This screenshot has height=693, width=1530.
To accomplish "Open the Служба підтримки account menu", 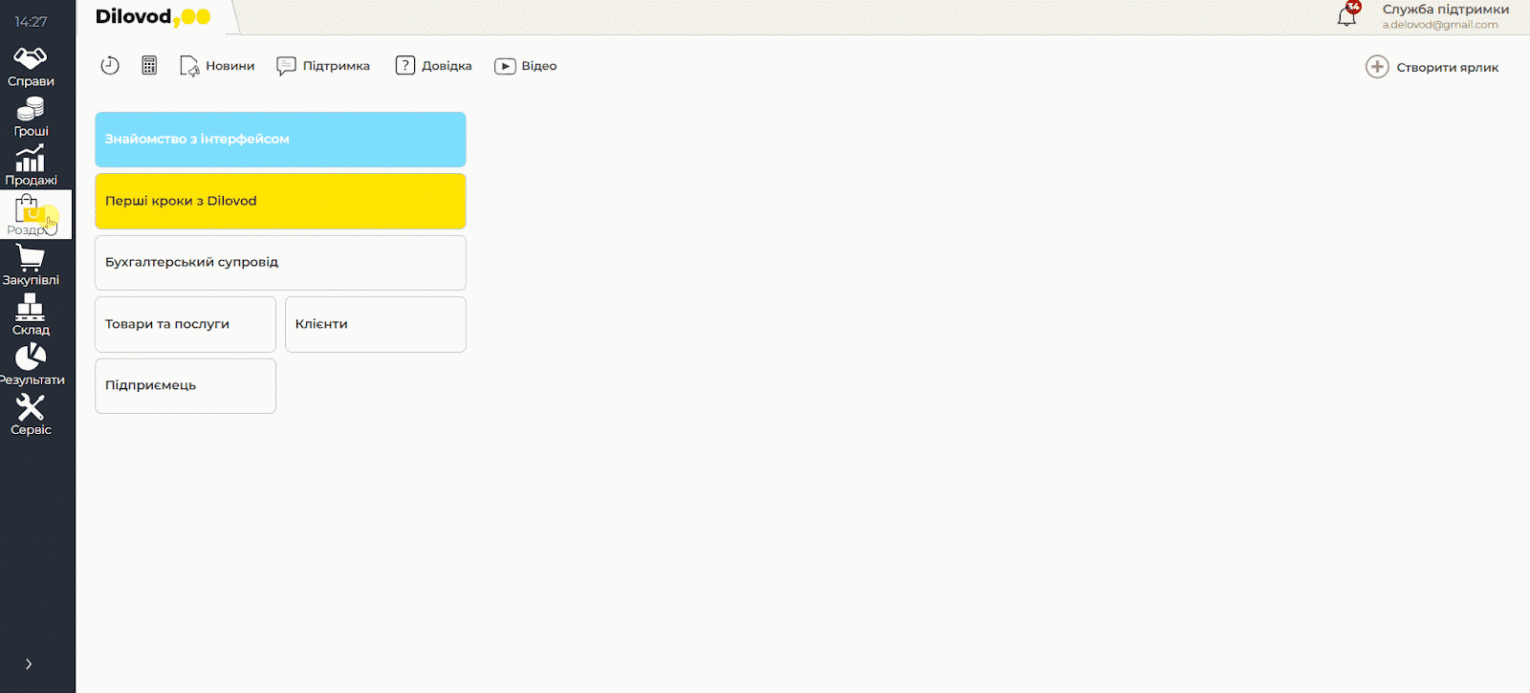I will point(1444,16).
